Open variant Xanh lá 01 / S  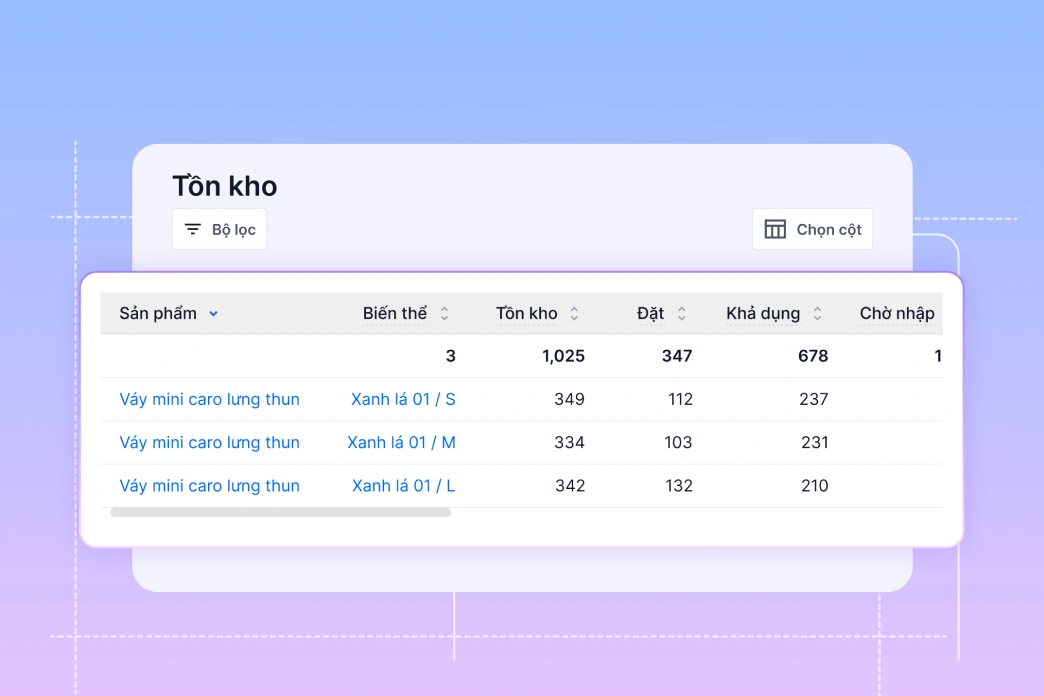403,399
